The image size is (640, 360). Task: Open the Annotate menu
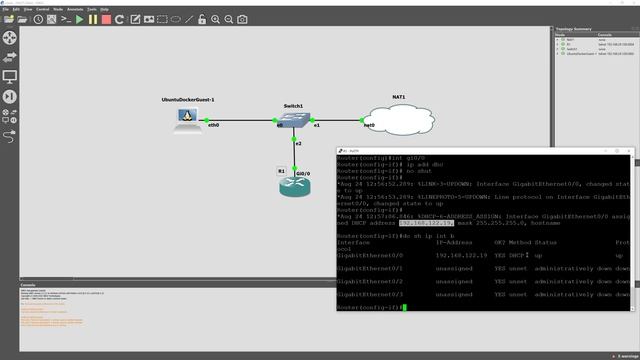click(75, 9)
